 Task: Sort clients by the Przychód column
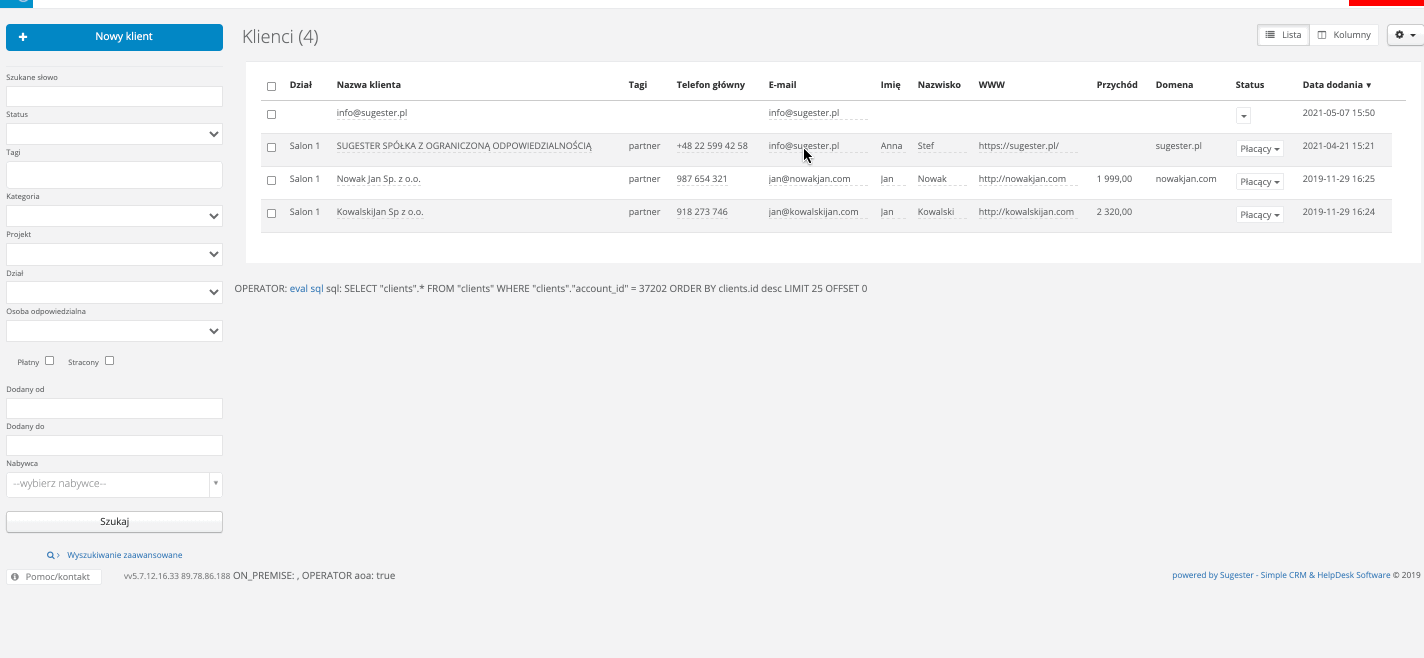click(1116, 85)
